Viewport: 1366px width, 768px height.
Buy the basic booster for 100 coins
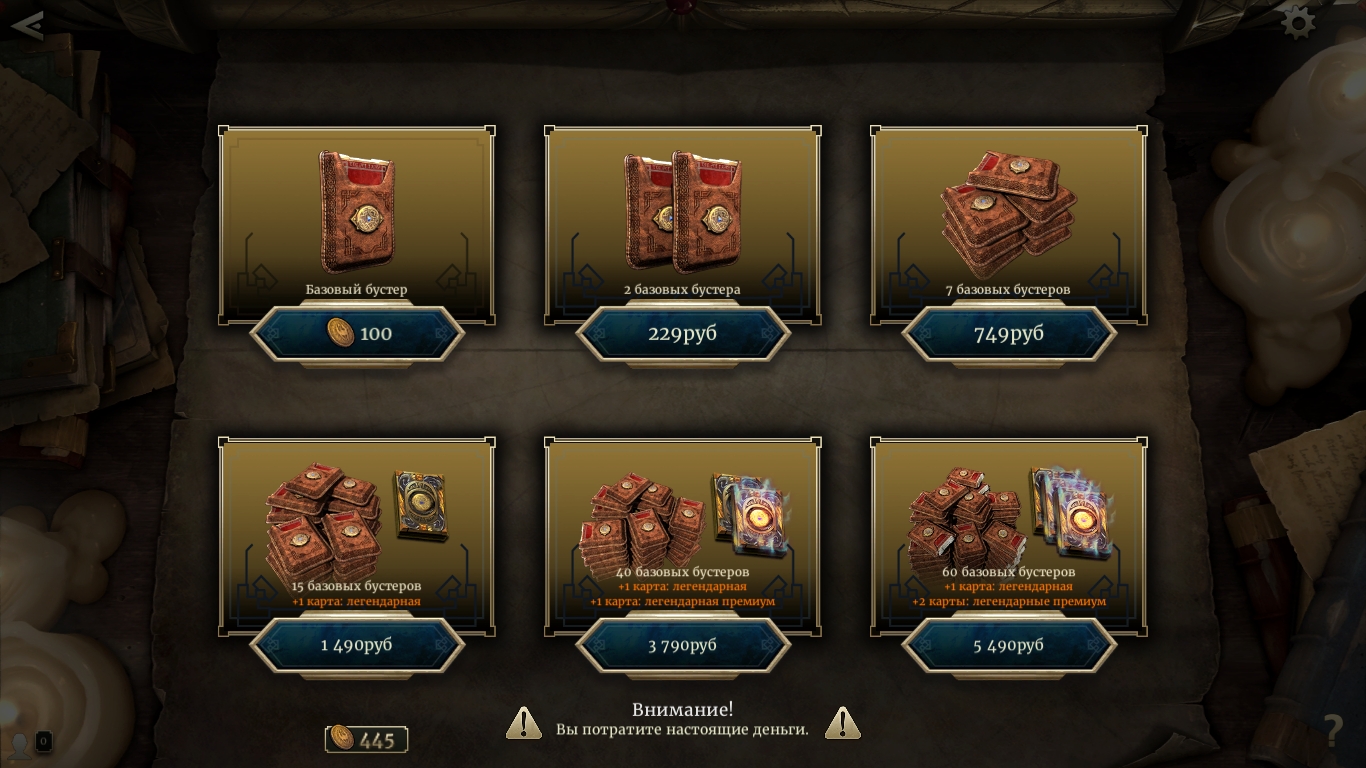click(x=357, y=334)
